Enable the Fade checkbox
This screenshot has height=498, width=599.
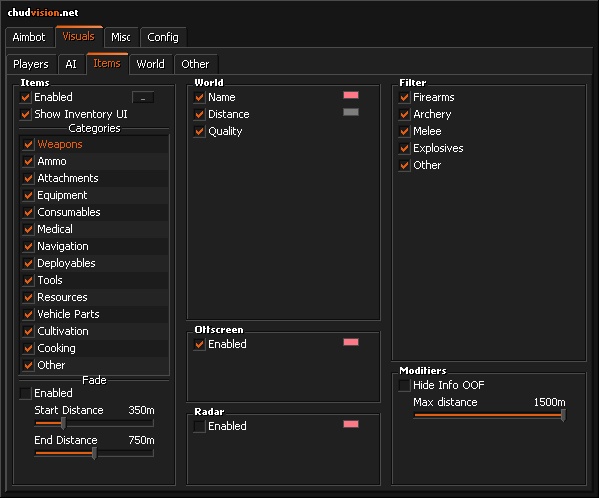[25, 393]
